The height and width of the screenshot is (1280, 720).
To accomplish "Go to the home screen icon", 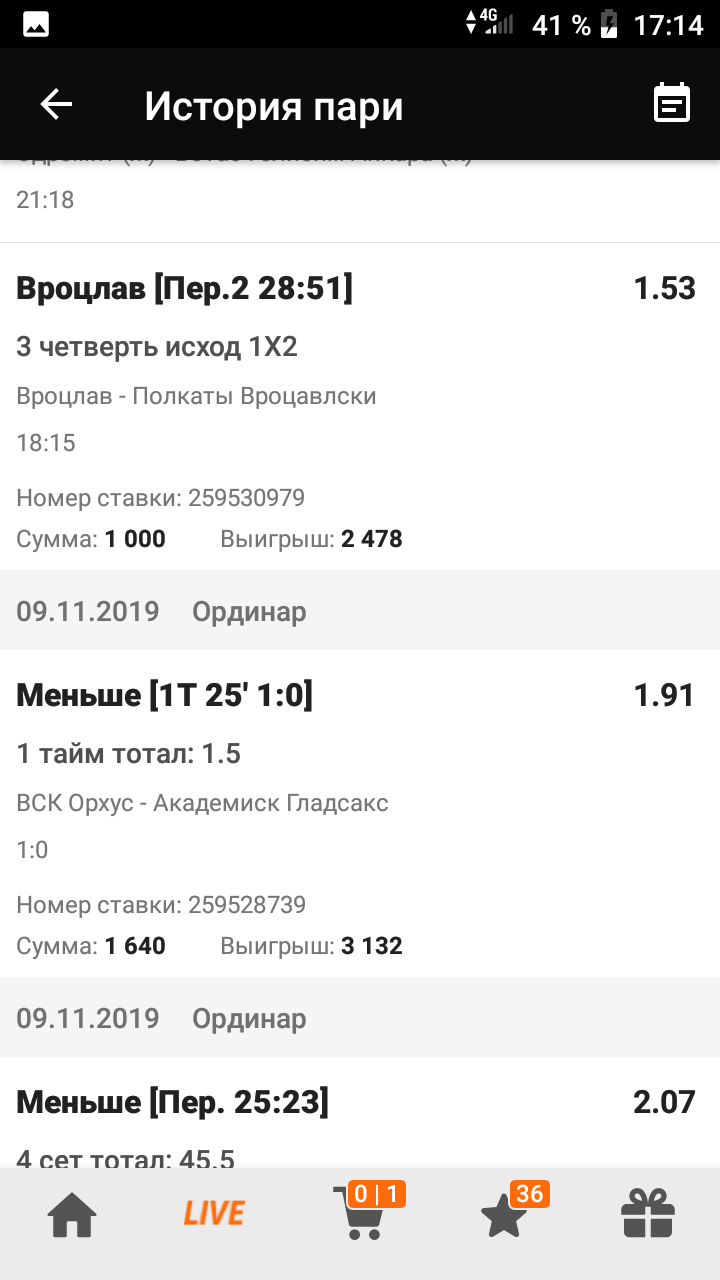I will [x=73, y=1217].
